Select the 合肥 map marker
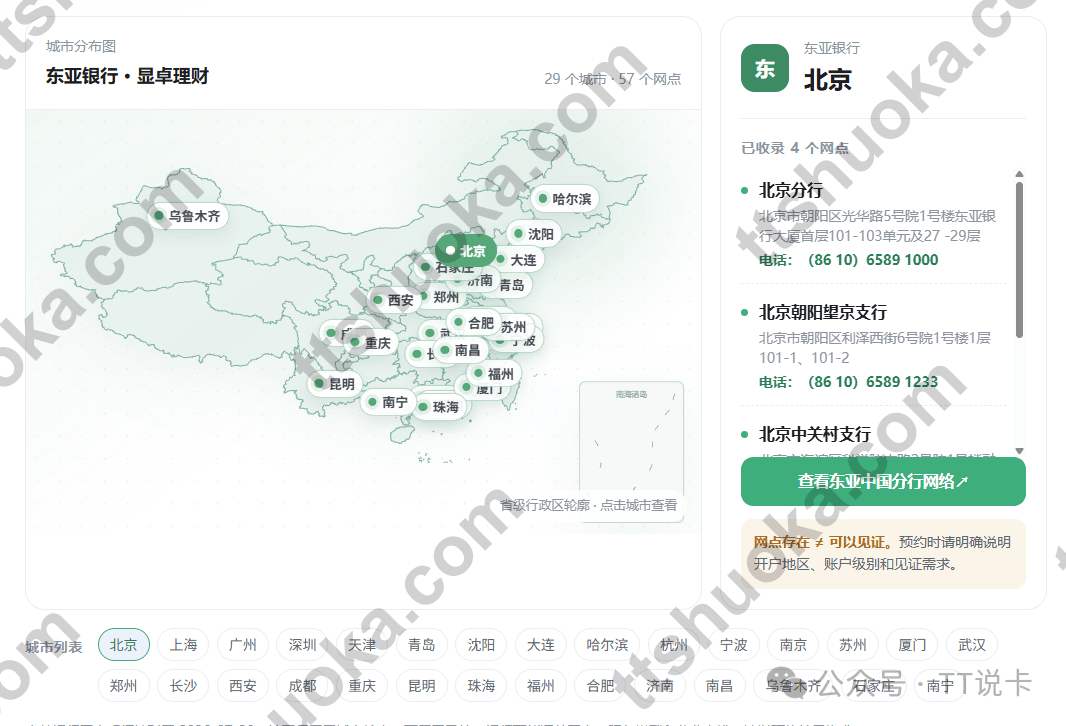1066x726 pixels. pos(473,323)
